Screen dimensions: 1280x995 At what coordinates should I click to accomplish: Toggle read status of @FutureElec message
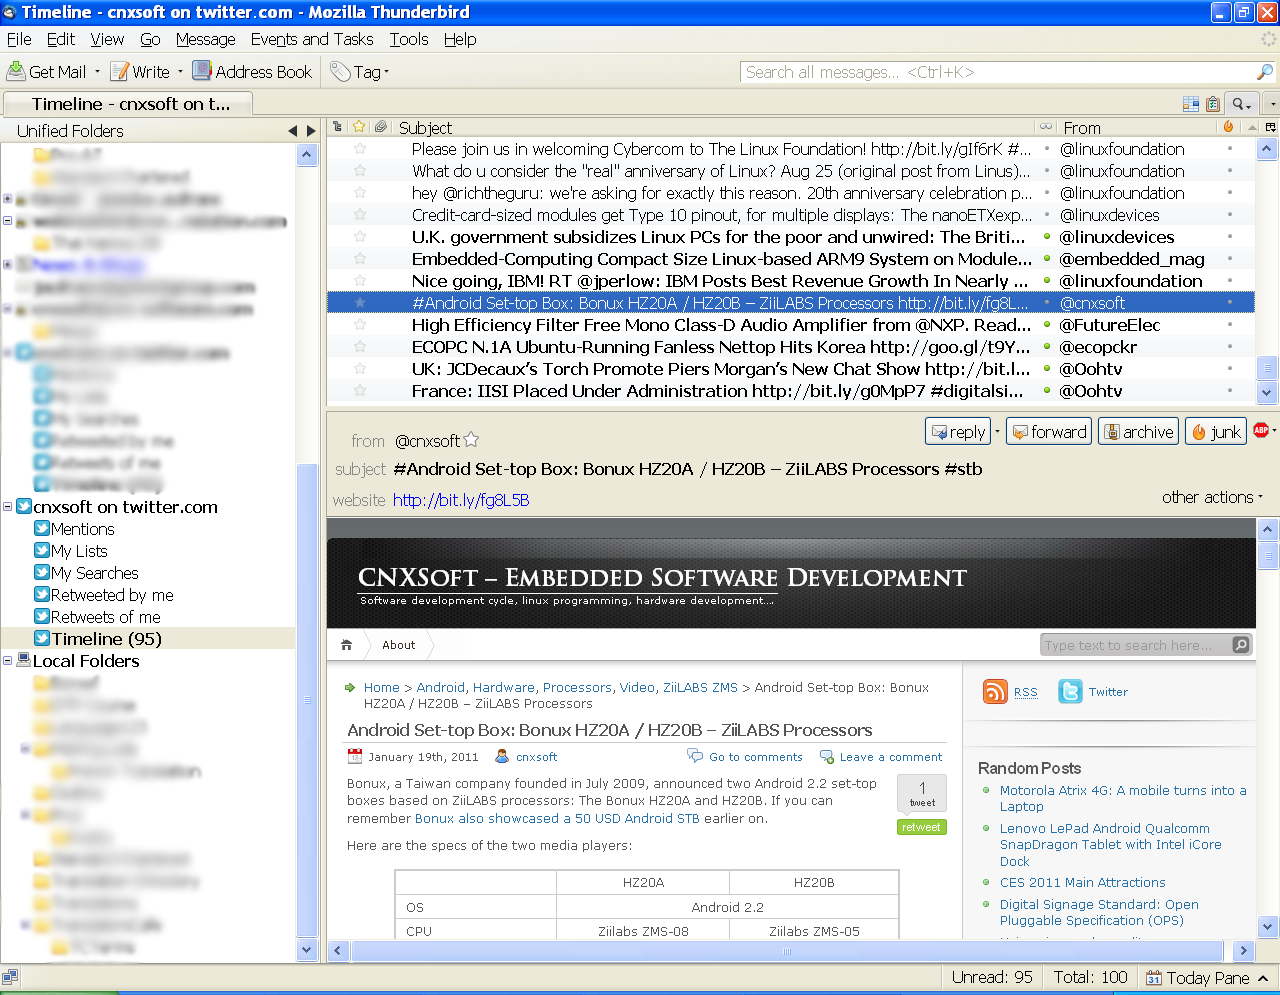coord(1047,324)
